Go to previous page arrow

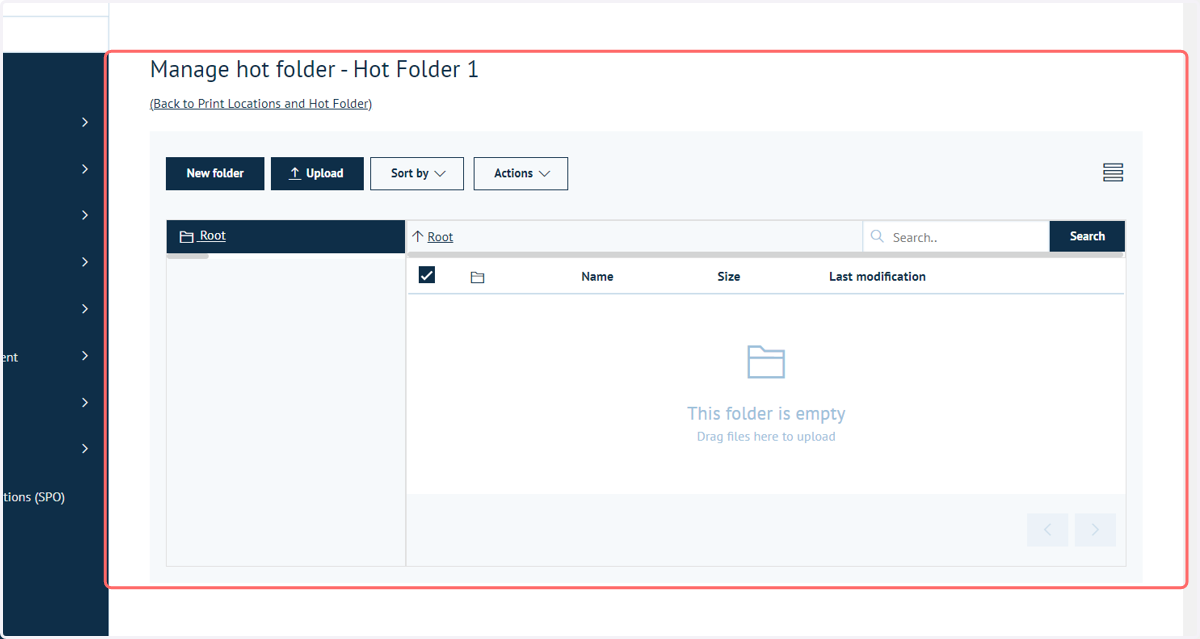[1048, 530]
